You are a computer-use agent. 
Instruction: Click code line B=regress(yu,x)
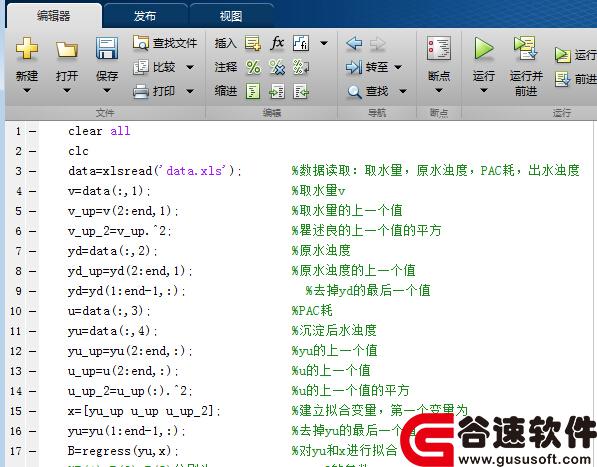tap(123, 451)
